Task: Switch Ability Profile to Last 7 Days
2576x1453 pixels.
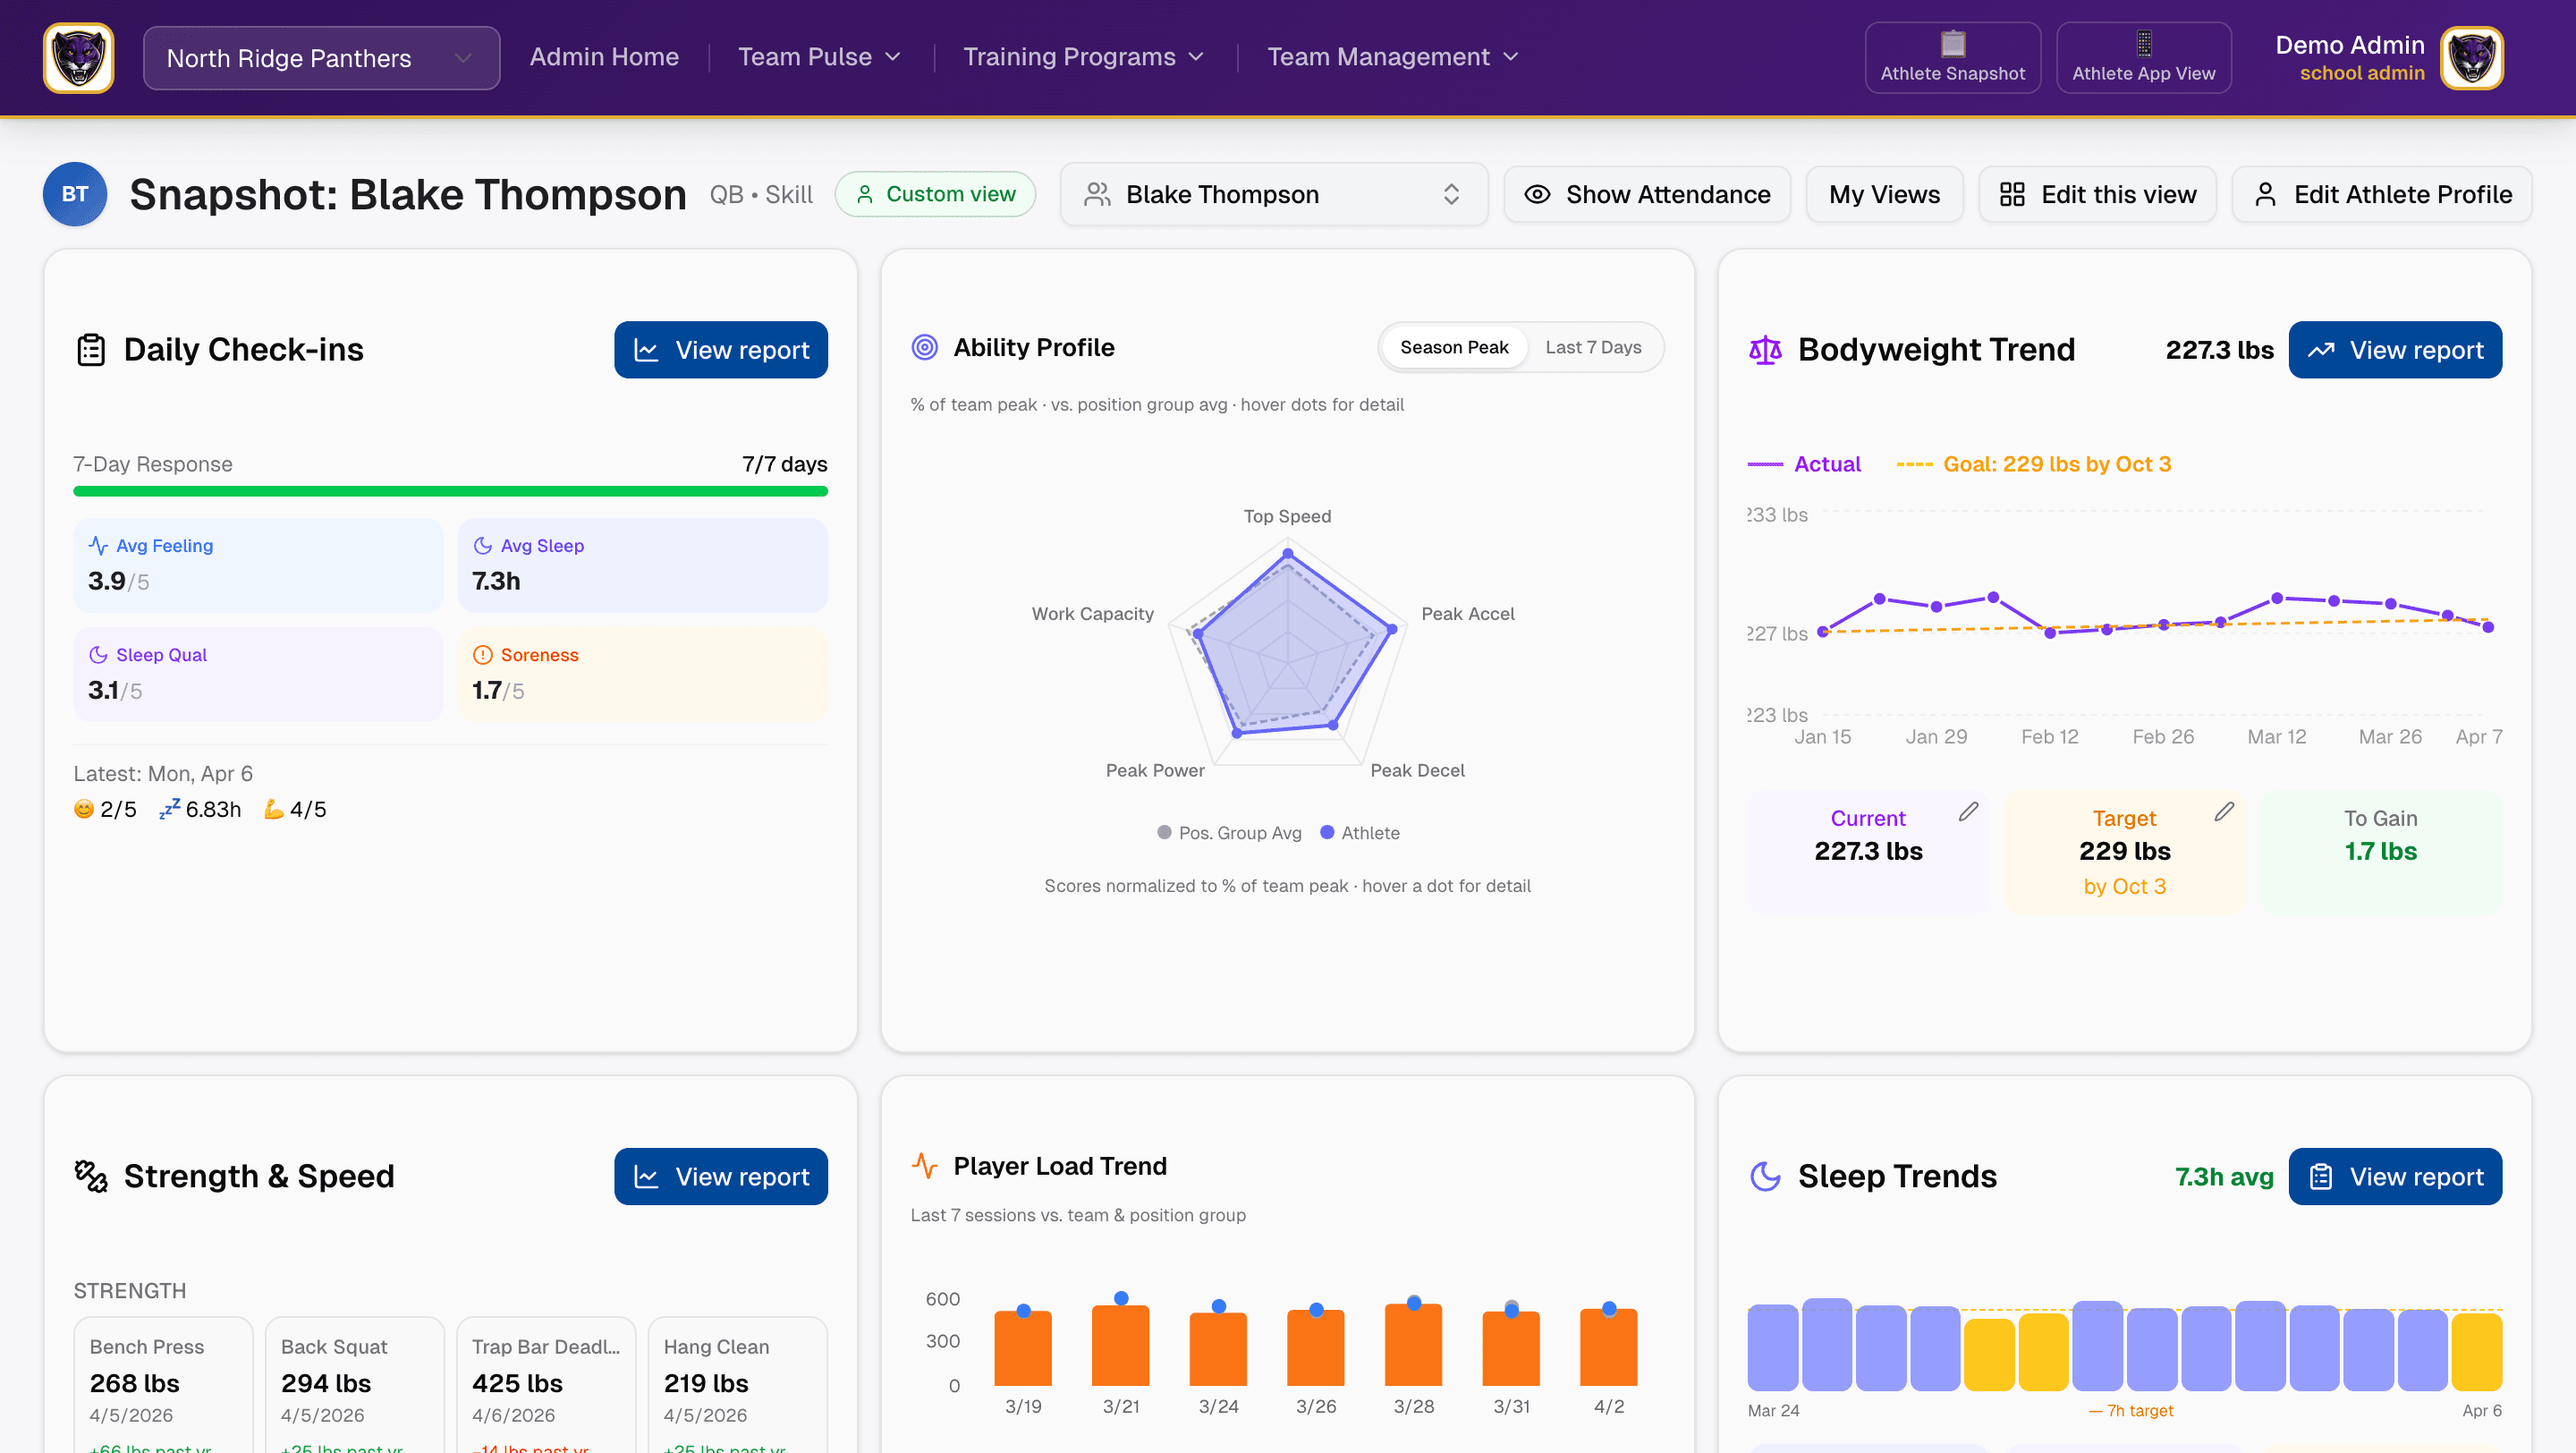Action: pyautogui.click(x=1592, y=347)
